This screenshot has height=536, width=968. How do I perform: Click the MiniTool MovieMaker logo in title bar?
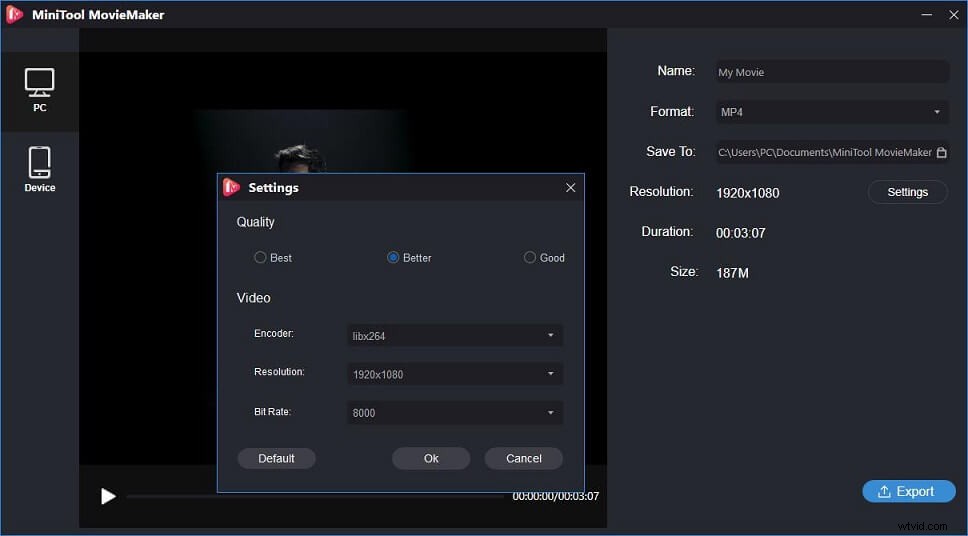pos(15,15)
